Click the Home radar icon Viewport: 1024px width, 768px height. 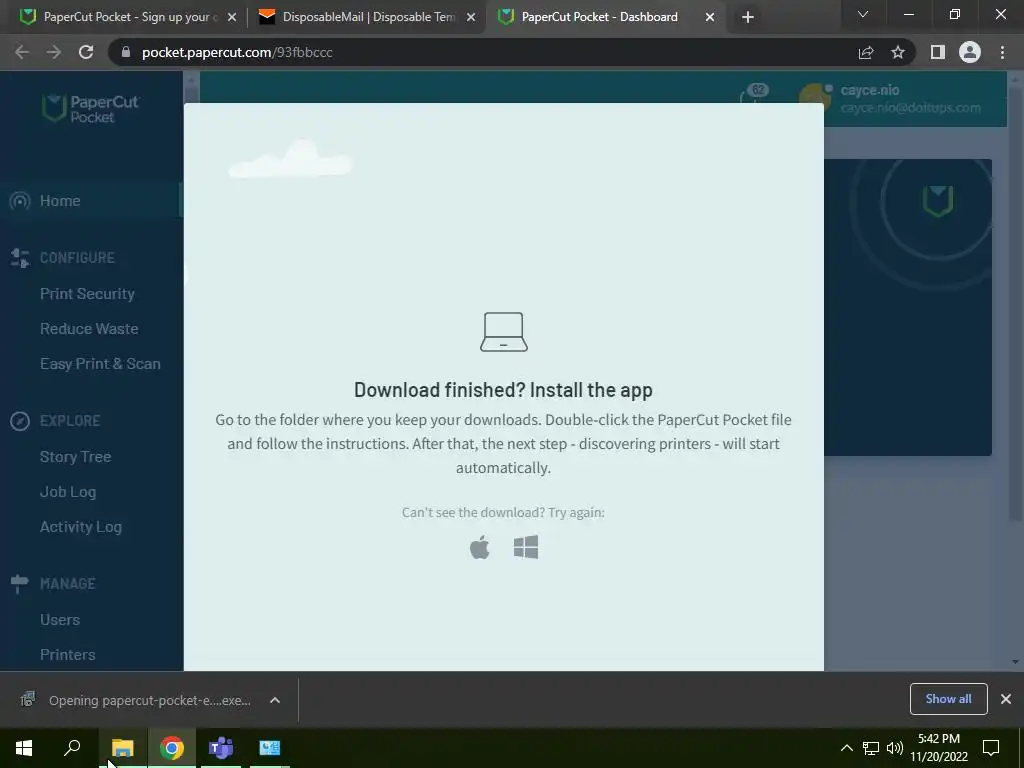(20, 200)
